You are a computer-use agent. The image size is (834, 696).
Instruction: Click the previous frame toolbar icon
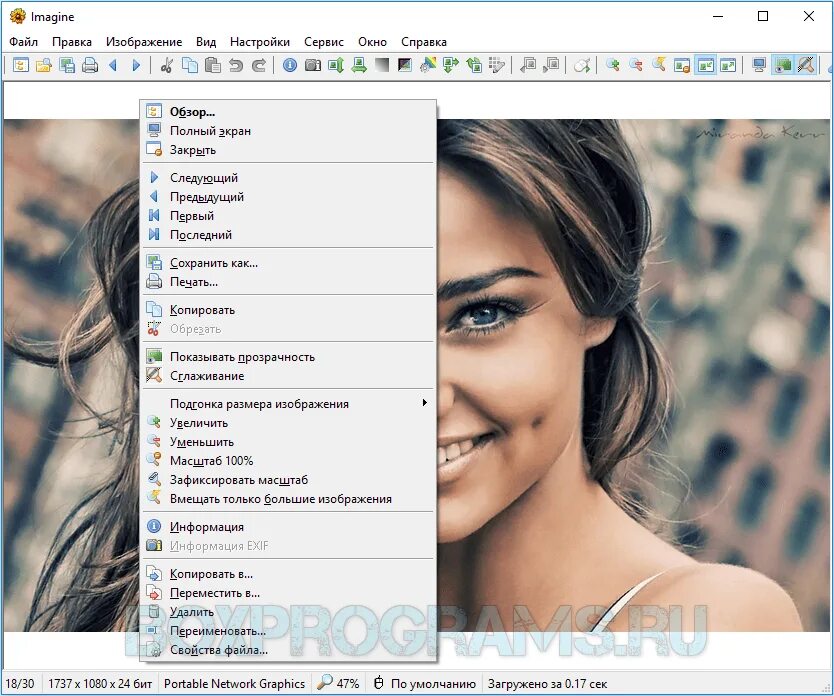pos(528,65)
